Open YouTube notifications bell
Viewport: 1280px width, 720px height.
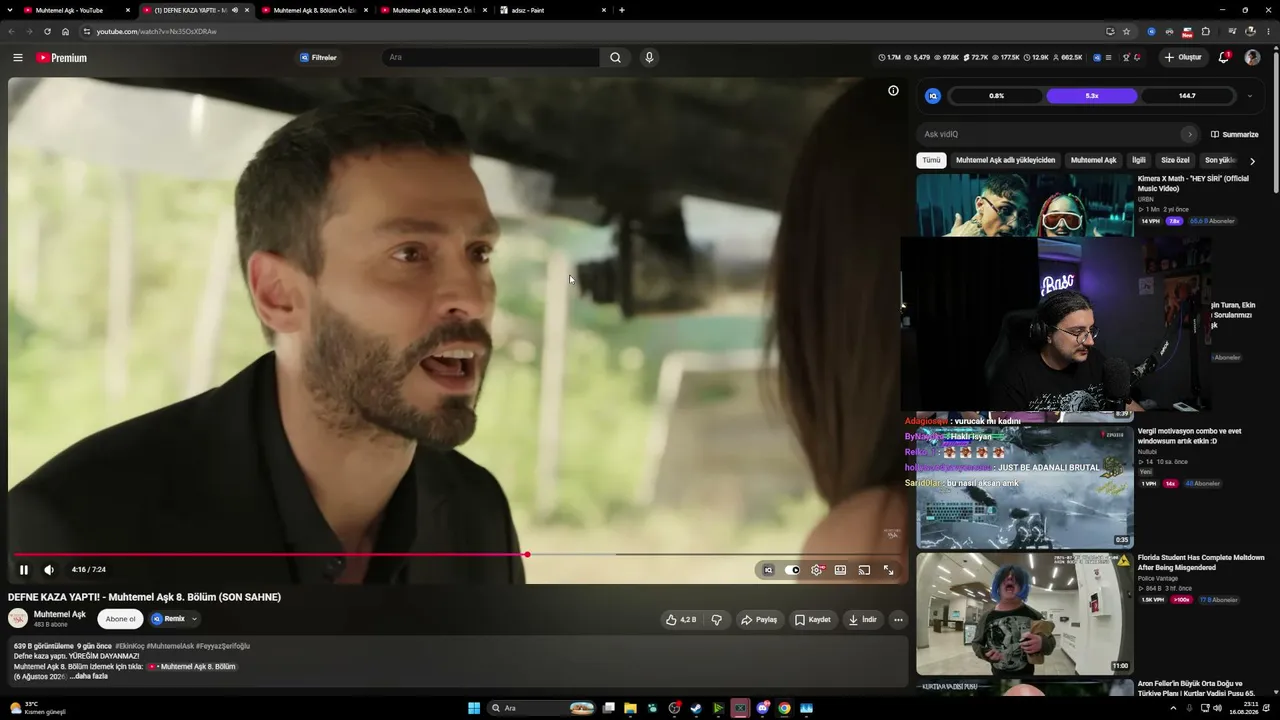click(1224, 58)
